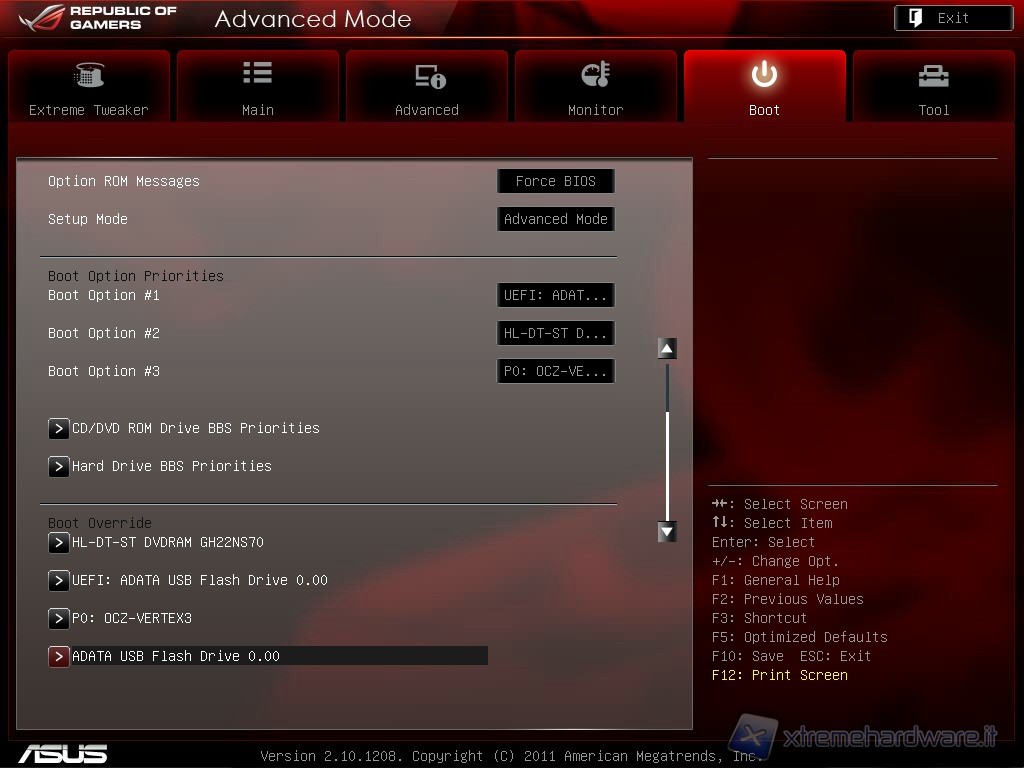Click arrow icon beside HL-DT-ST DVDRAM GH22NS70
Screen dimensions: 1024x768
coord(59,542)
